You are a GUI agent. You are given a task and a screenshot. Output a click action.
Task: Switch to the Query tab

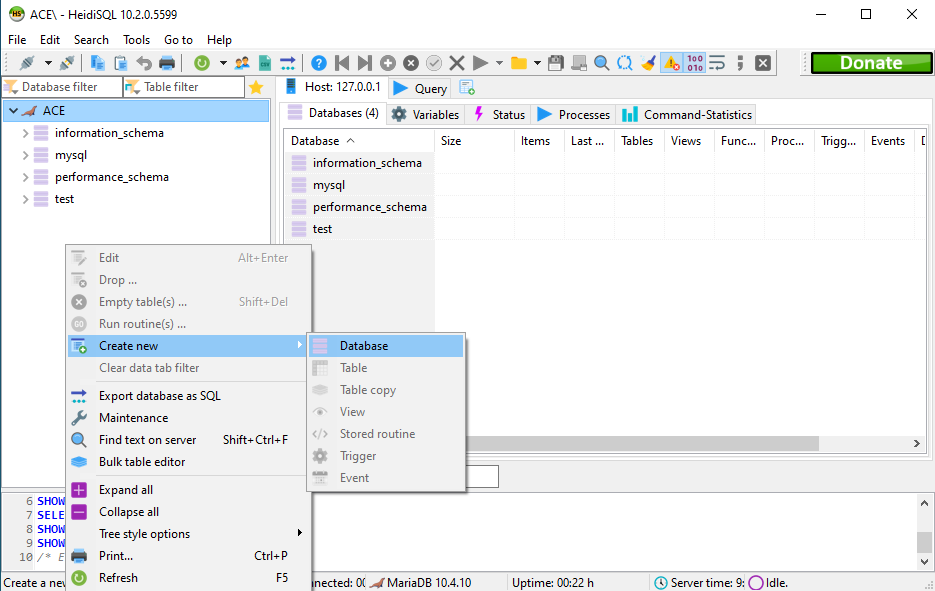(420, 88)
